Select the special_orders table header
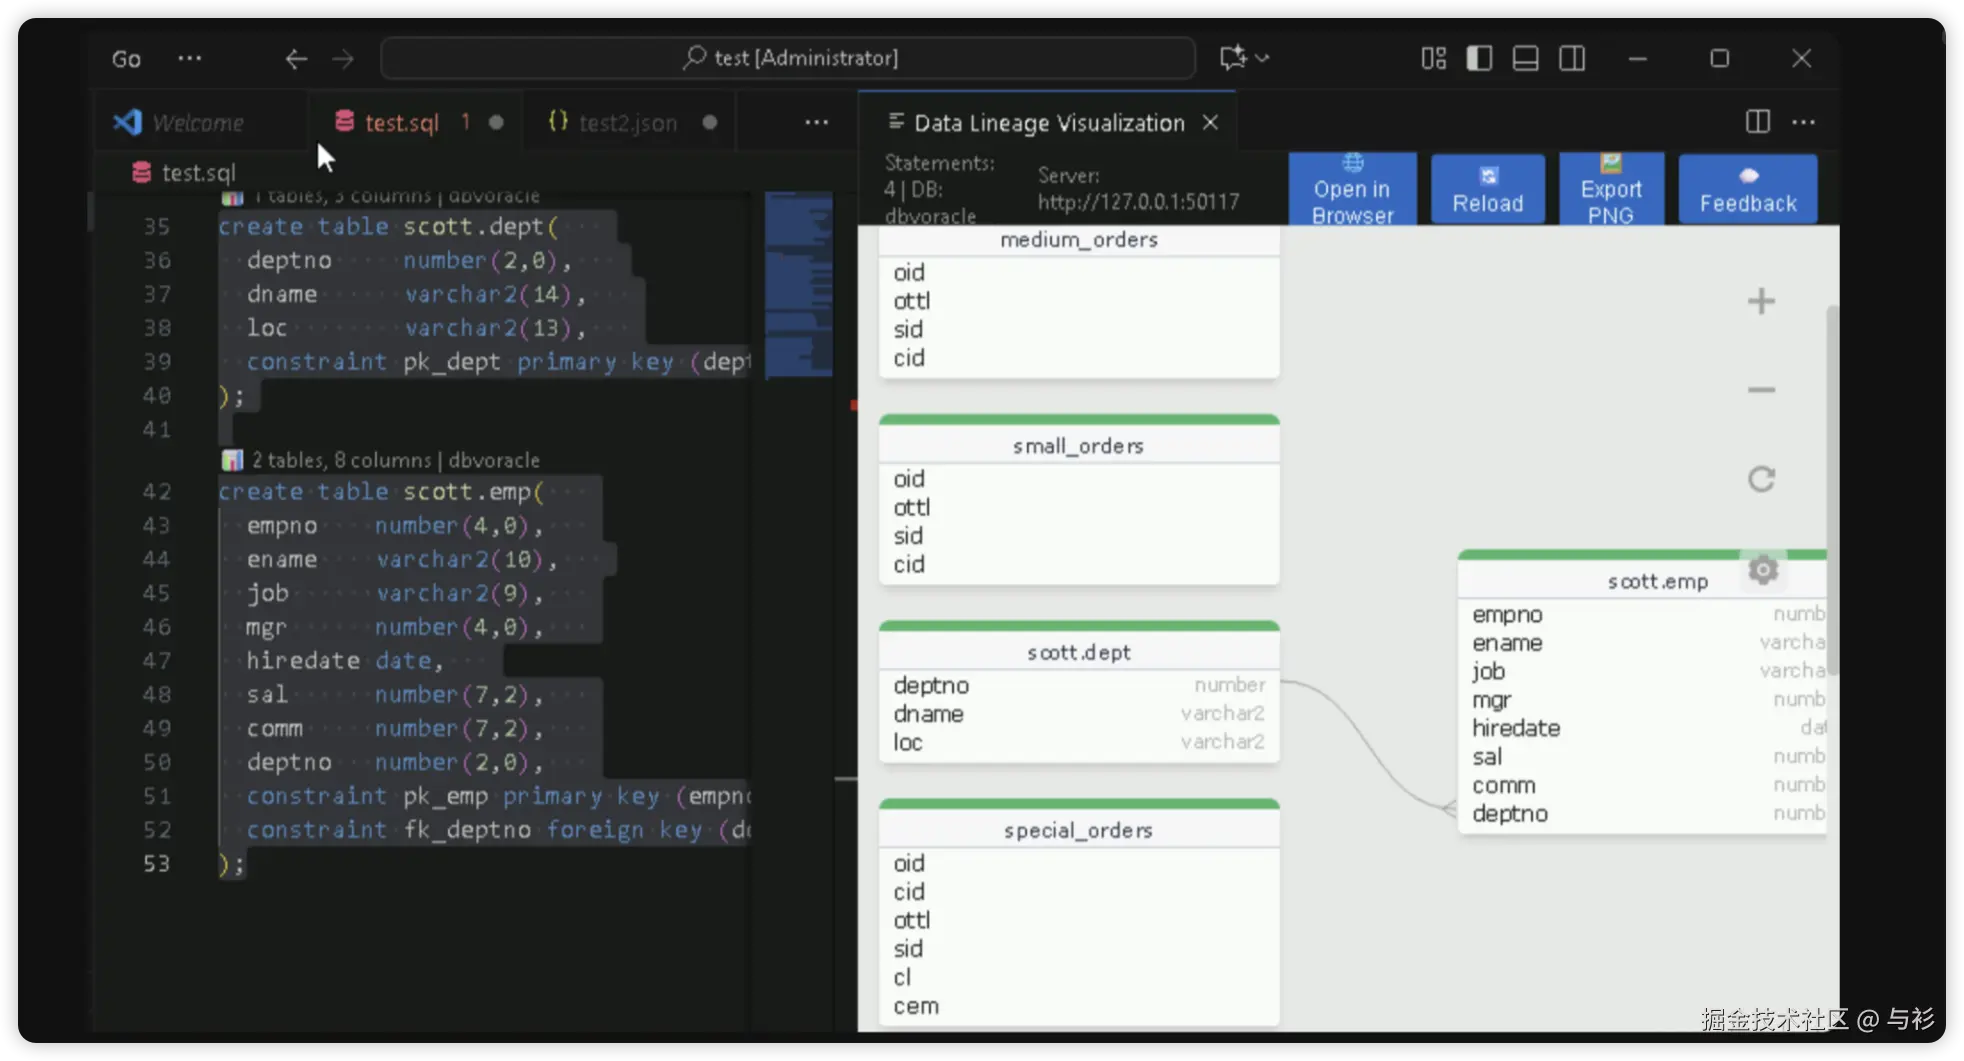 [1079, 830]
